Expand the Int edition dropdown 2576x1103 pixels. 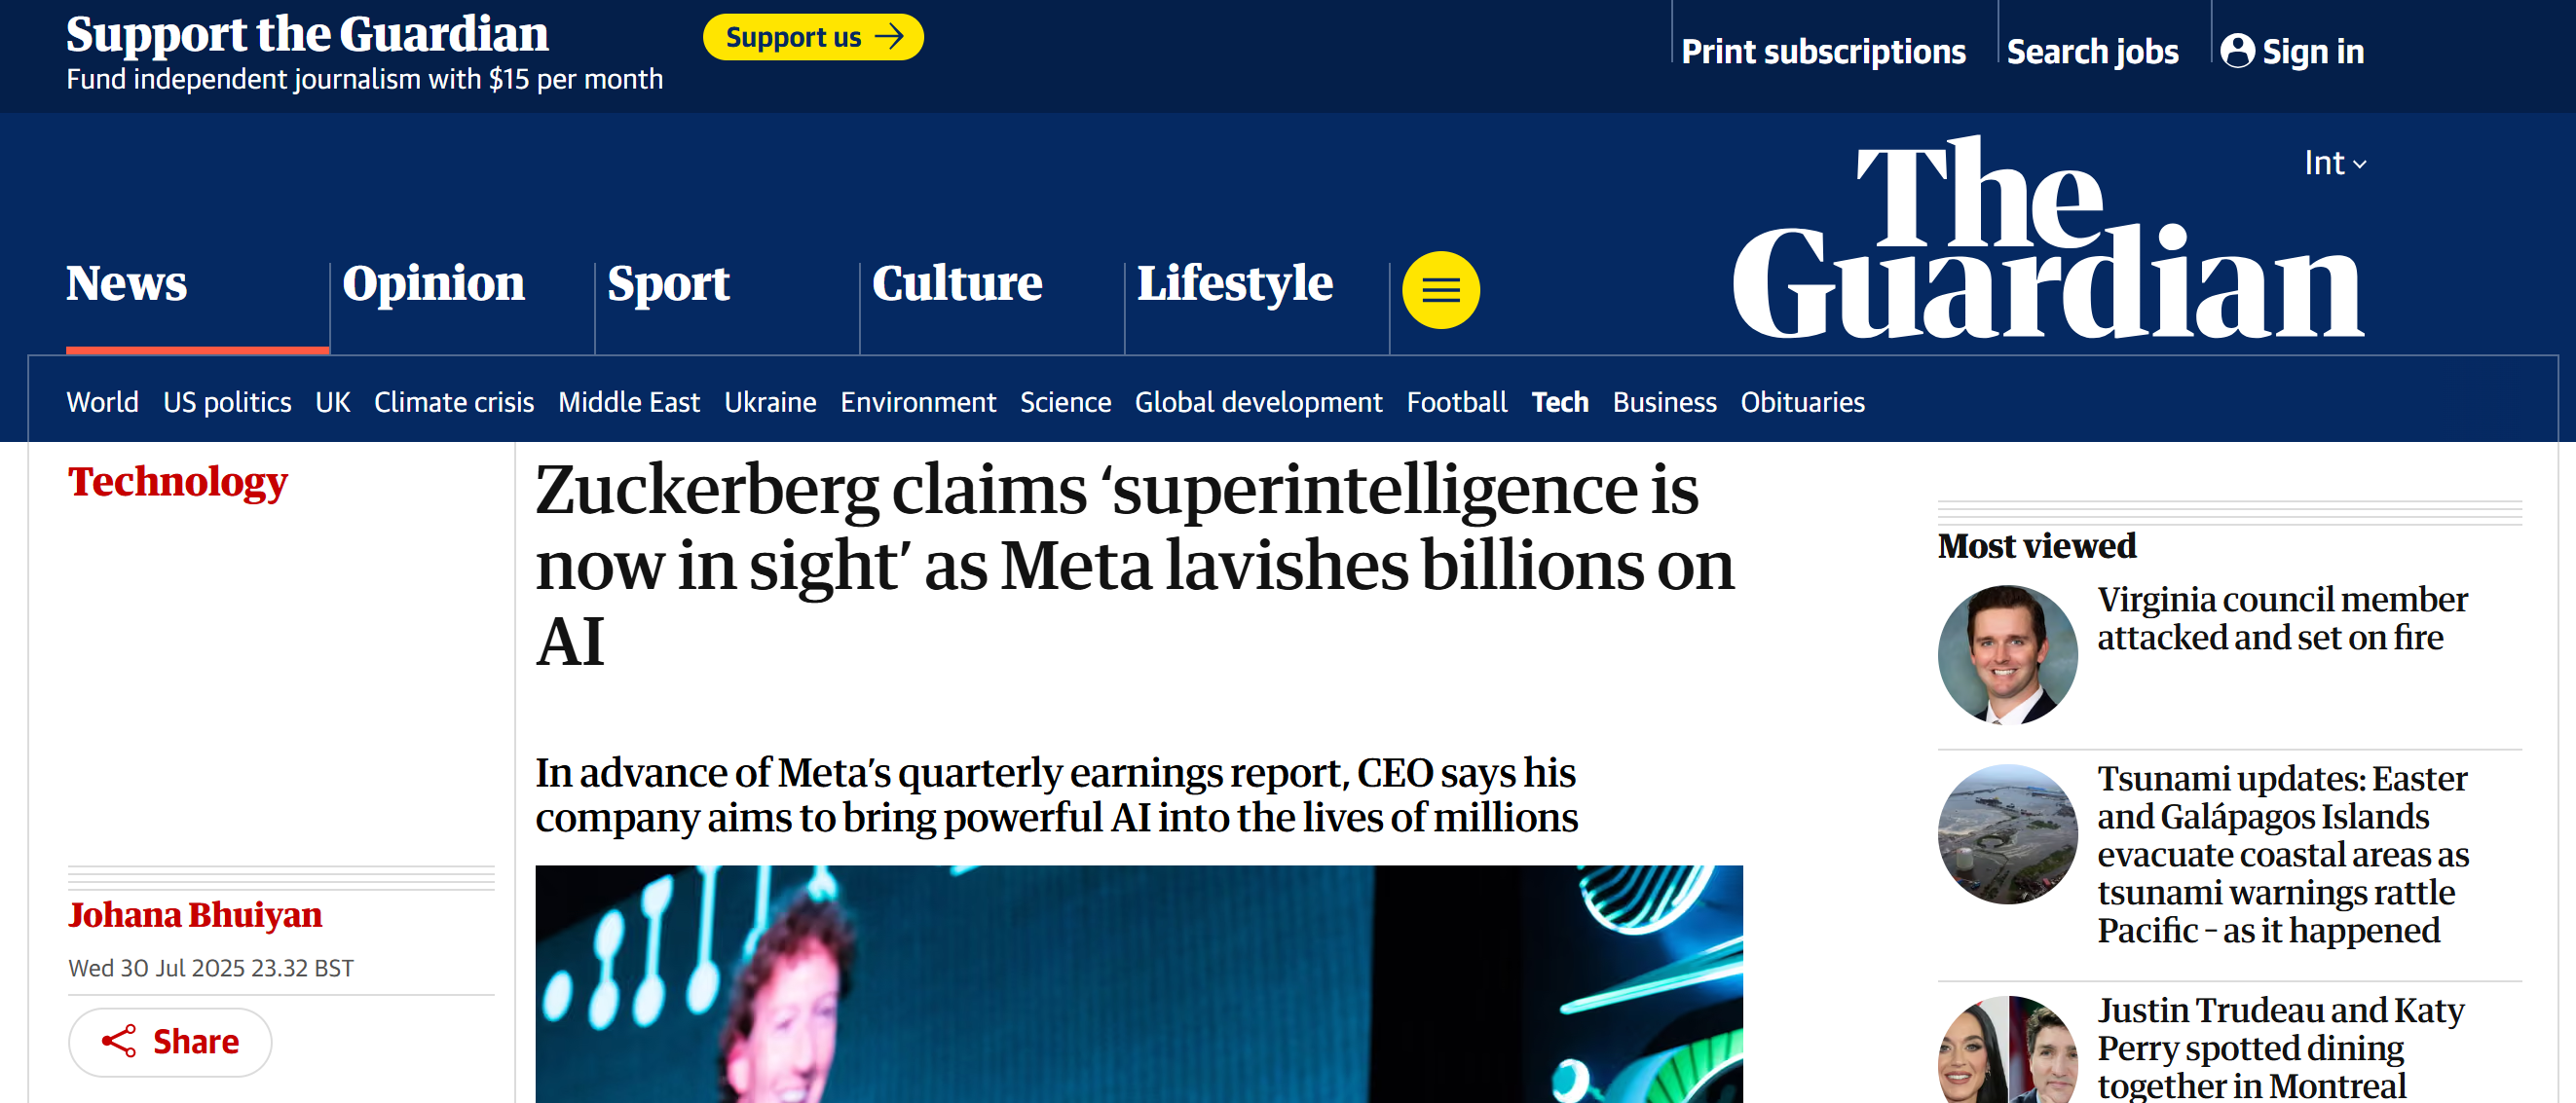(x=2334, y=163)
